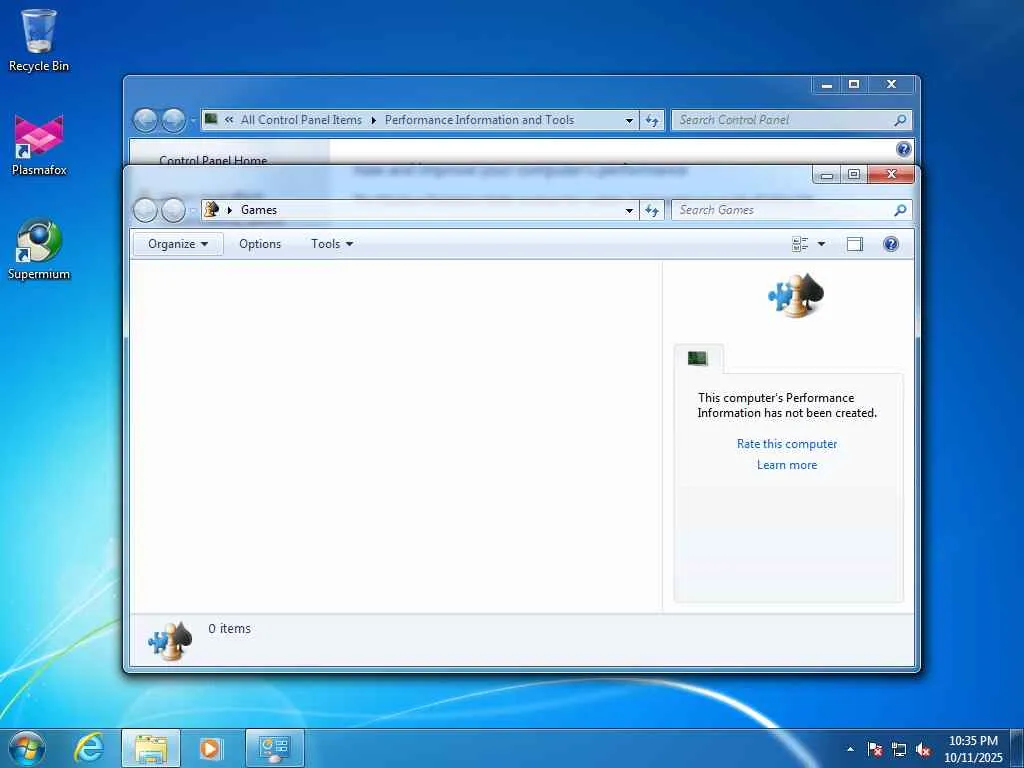Expand arrow after All Control Panel Items
1024x768 pixels.
374,120
